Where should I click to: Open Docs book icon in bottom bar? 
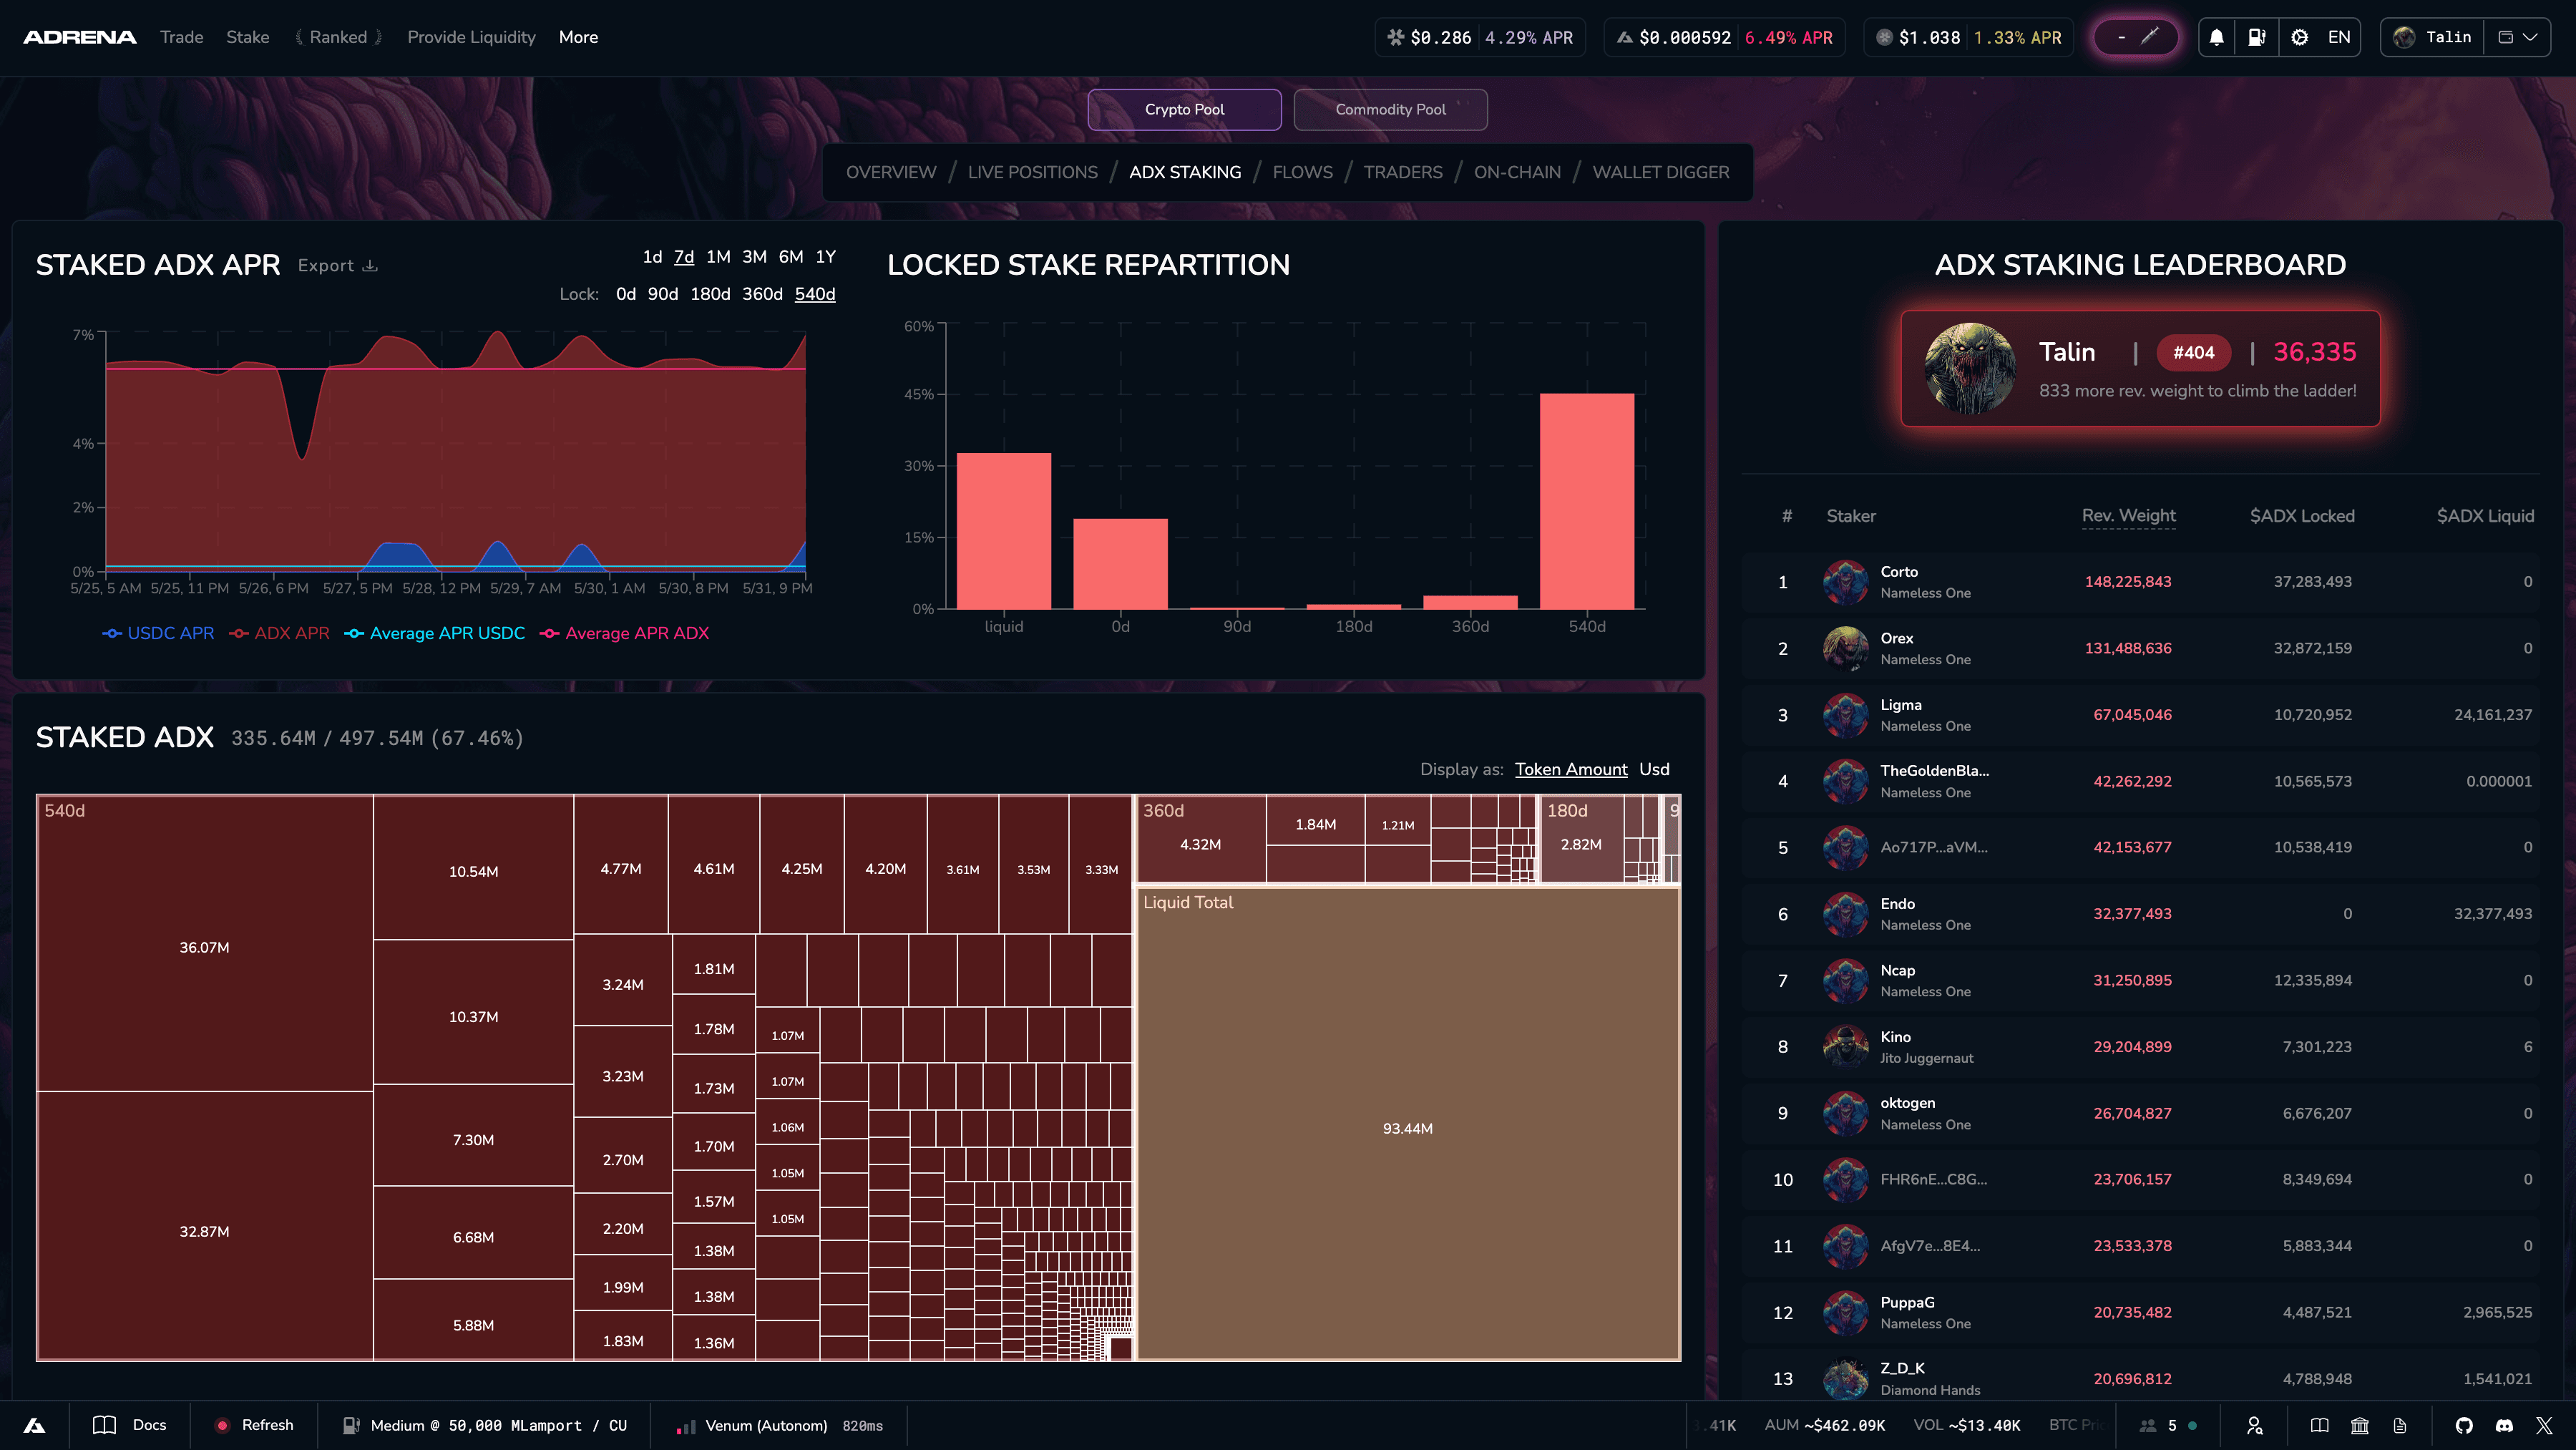tap(104, 1425)
